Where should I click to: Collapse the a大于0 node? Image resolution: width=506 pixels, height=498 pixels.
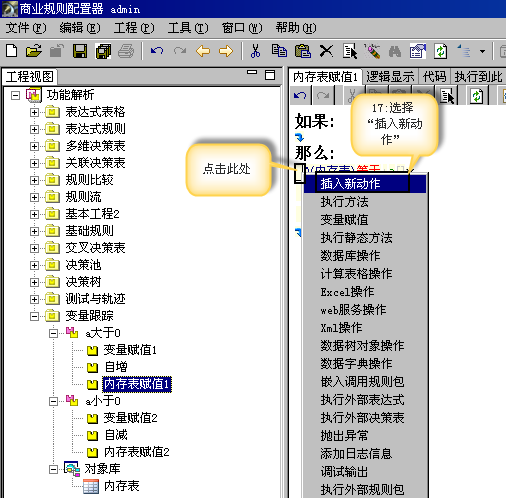click(x=53, y=333)
